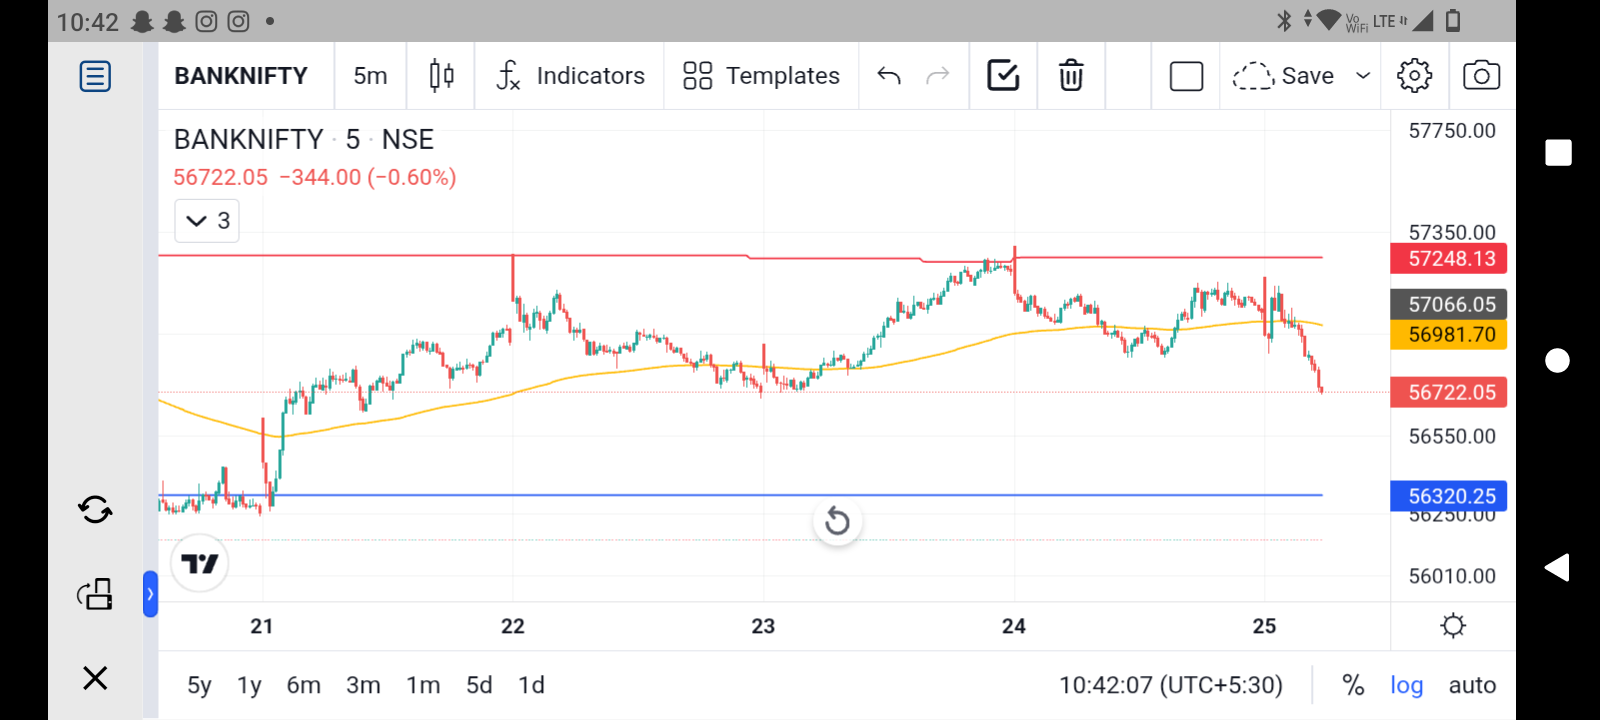Click the BANKNIFTY · 5 · NSE chart title
The image size is (1600, 720).
(304, 139)
